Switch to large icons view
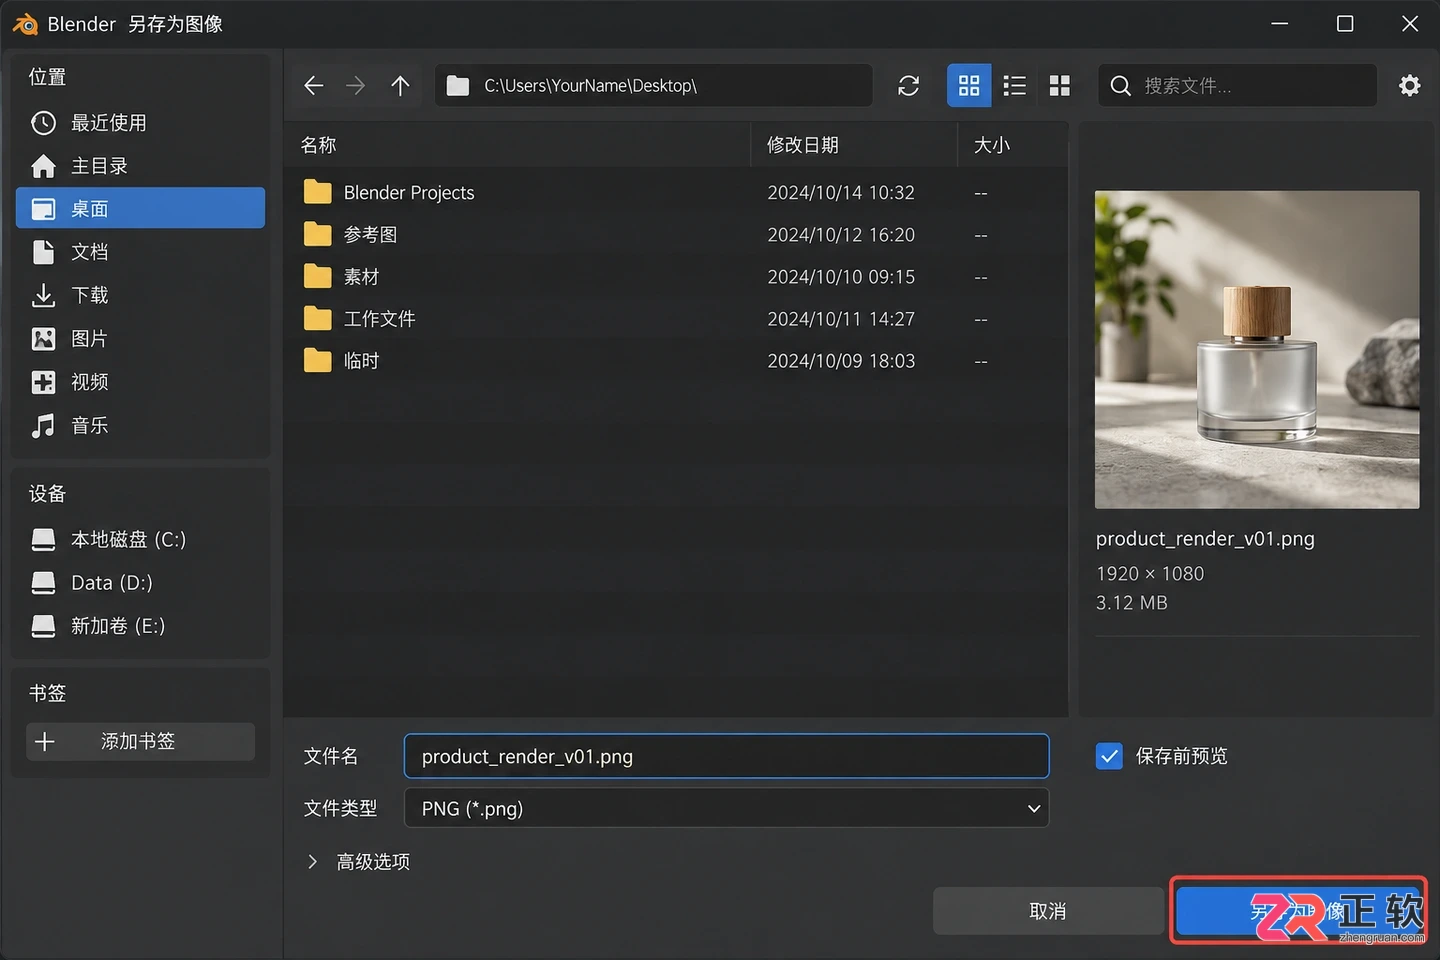This screenshot has width=1440, height=960. 1060,86
